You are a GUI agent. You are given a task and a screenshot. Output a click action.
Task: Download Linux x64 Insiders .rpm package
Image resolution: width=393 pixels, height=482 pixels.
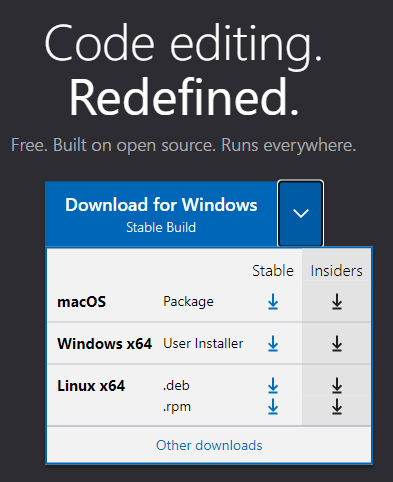click(x=337, y=406)
